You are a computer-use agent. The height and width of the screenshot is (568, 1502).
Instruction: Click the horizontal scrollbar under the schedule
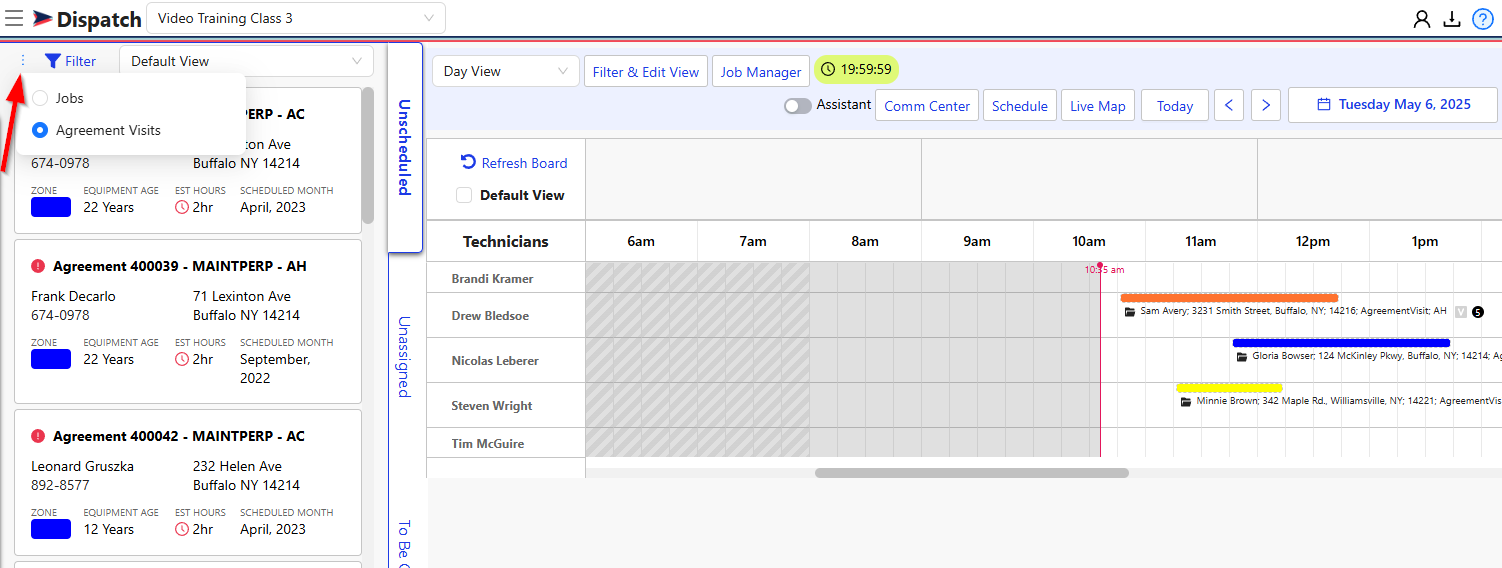pos(971,473)
